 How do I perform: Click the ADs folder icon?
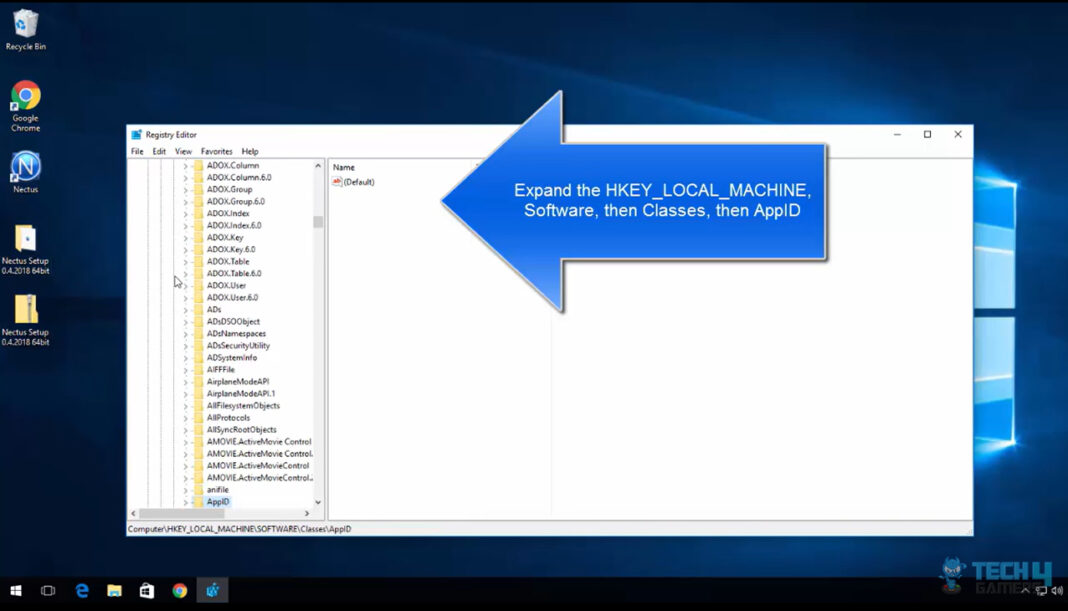point(198,310)
